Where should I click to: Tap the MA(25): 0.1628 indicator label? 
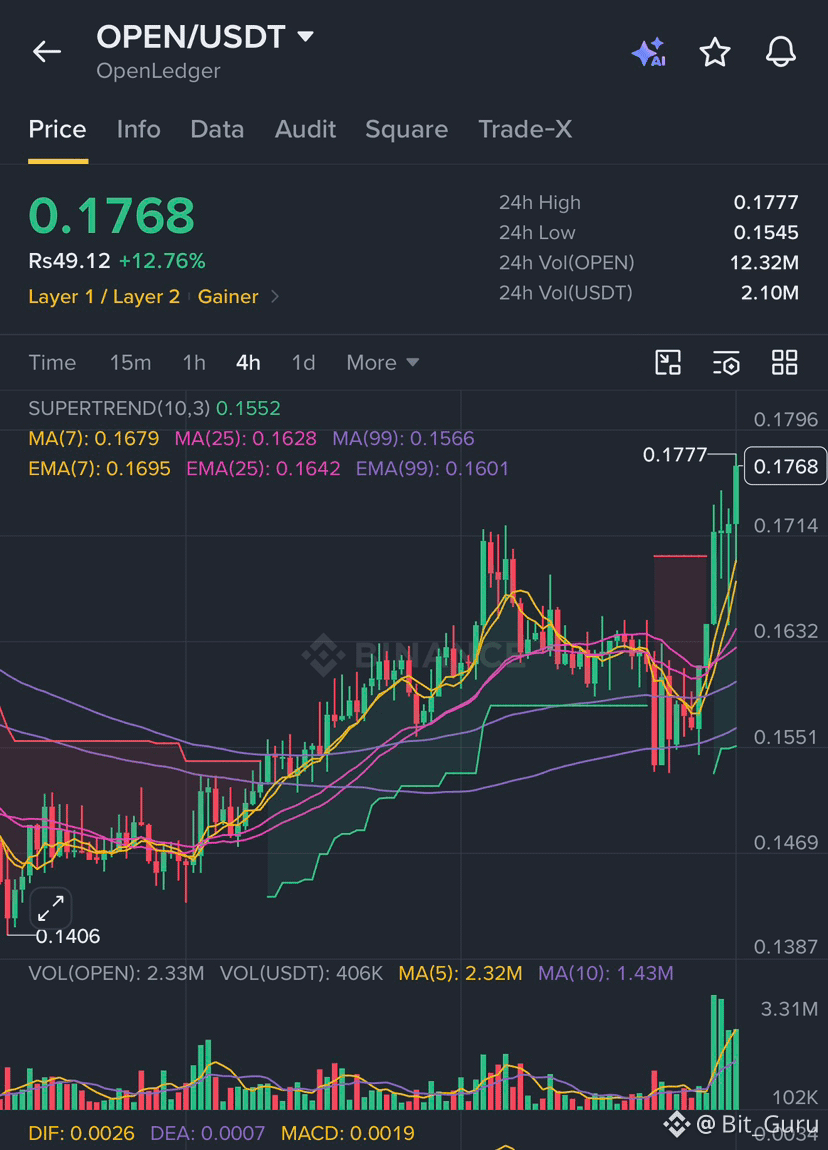coord(246,439)
